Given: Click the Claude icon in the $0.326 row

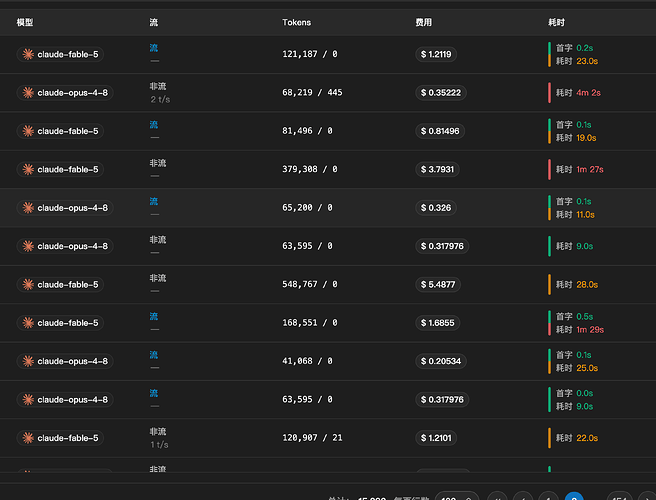Looking at the screenshot, I should pos(28,208).
